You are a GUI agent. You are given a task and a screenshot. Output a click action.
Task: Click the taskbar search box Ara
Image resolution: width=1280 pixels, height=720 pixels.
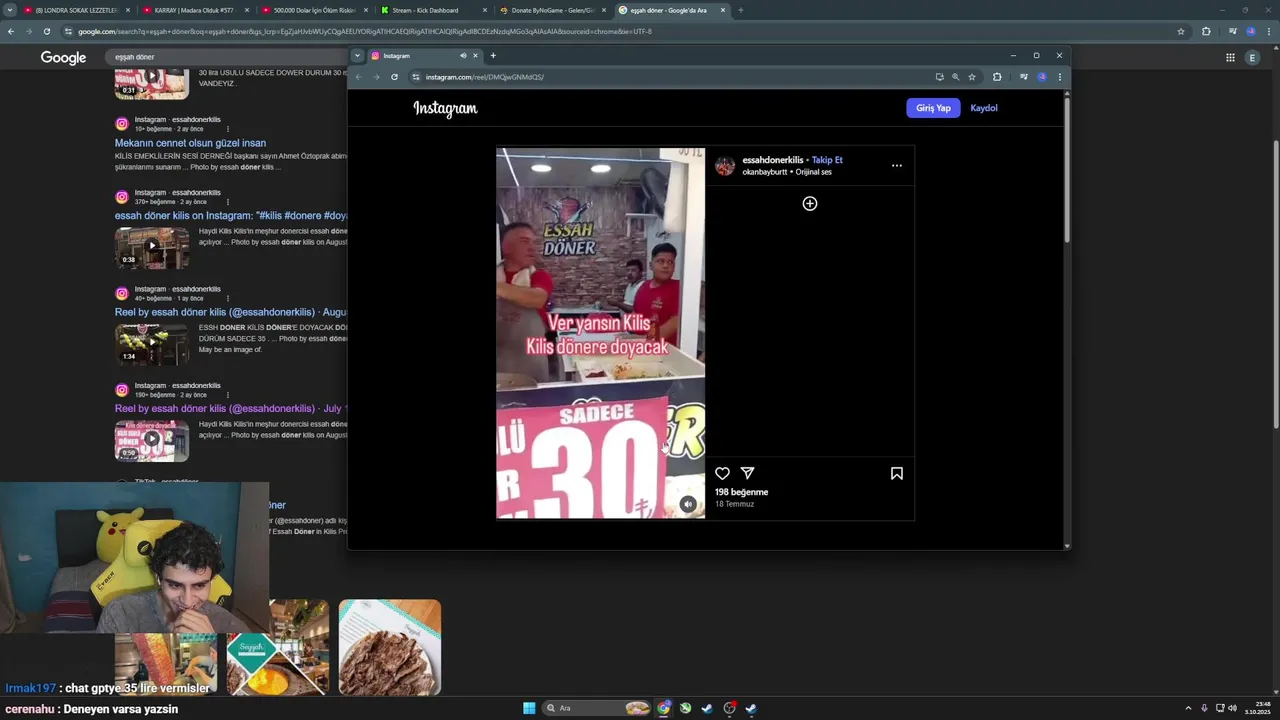point(597,708)
